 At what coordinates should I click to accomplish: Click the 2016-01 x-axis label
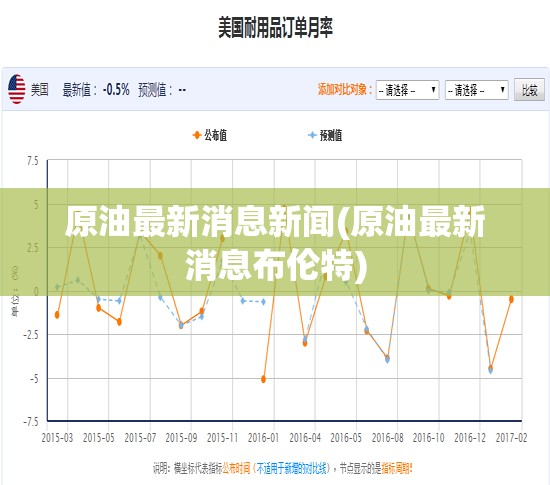[263, 438]
